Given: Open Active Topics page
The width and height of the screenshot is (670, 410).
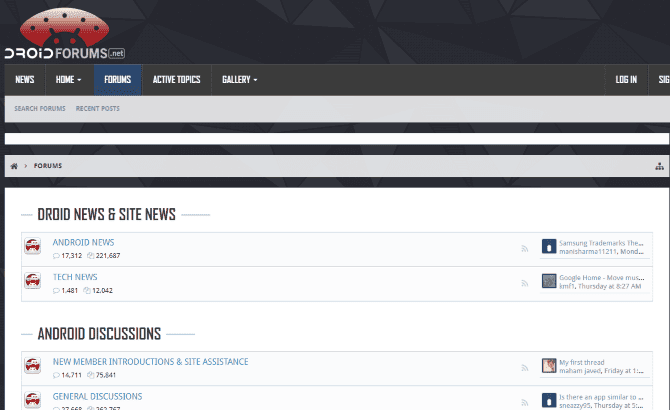Looking at the screenshot, I should click(176, 79).
